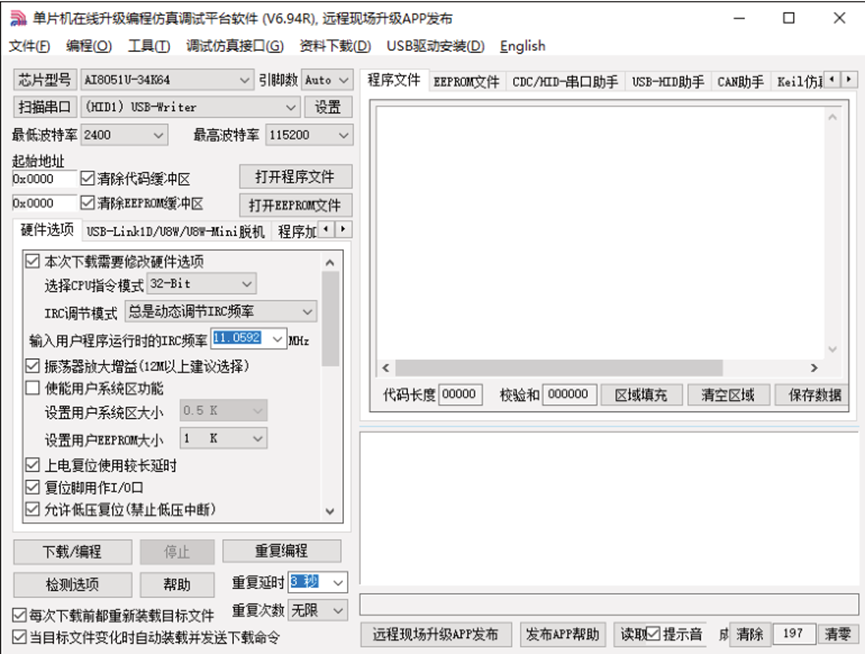The image size is (865, 654).
Task: Click 下载/编程 button
Action: [x=72, y=551]
